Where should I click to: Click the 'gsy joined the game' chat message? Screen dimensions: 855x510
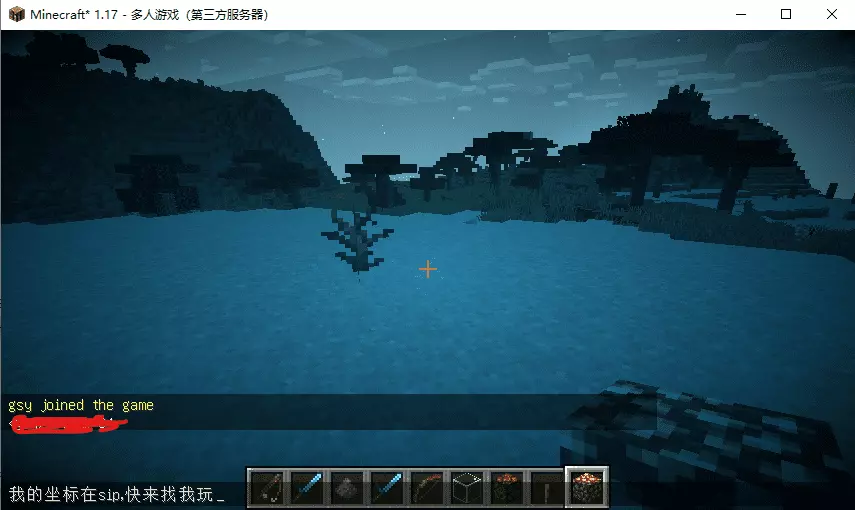pos(81,405)
